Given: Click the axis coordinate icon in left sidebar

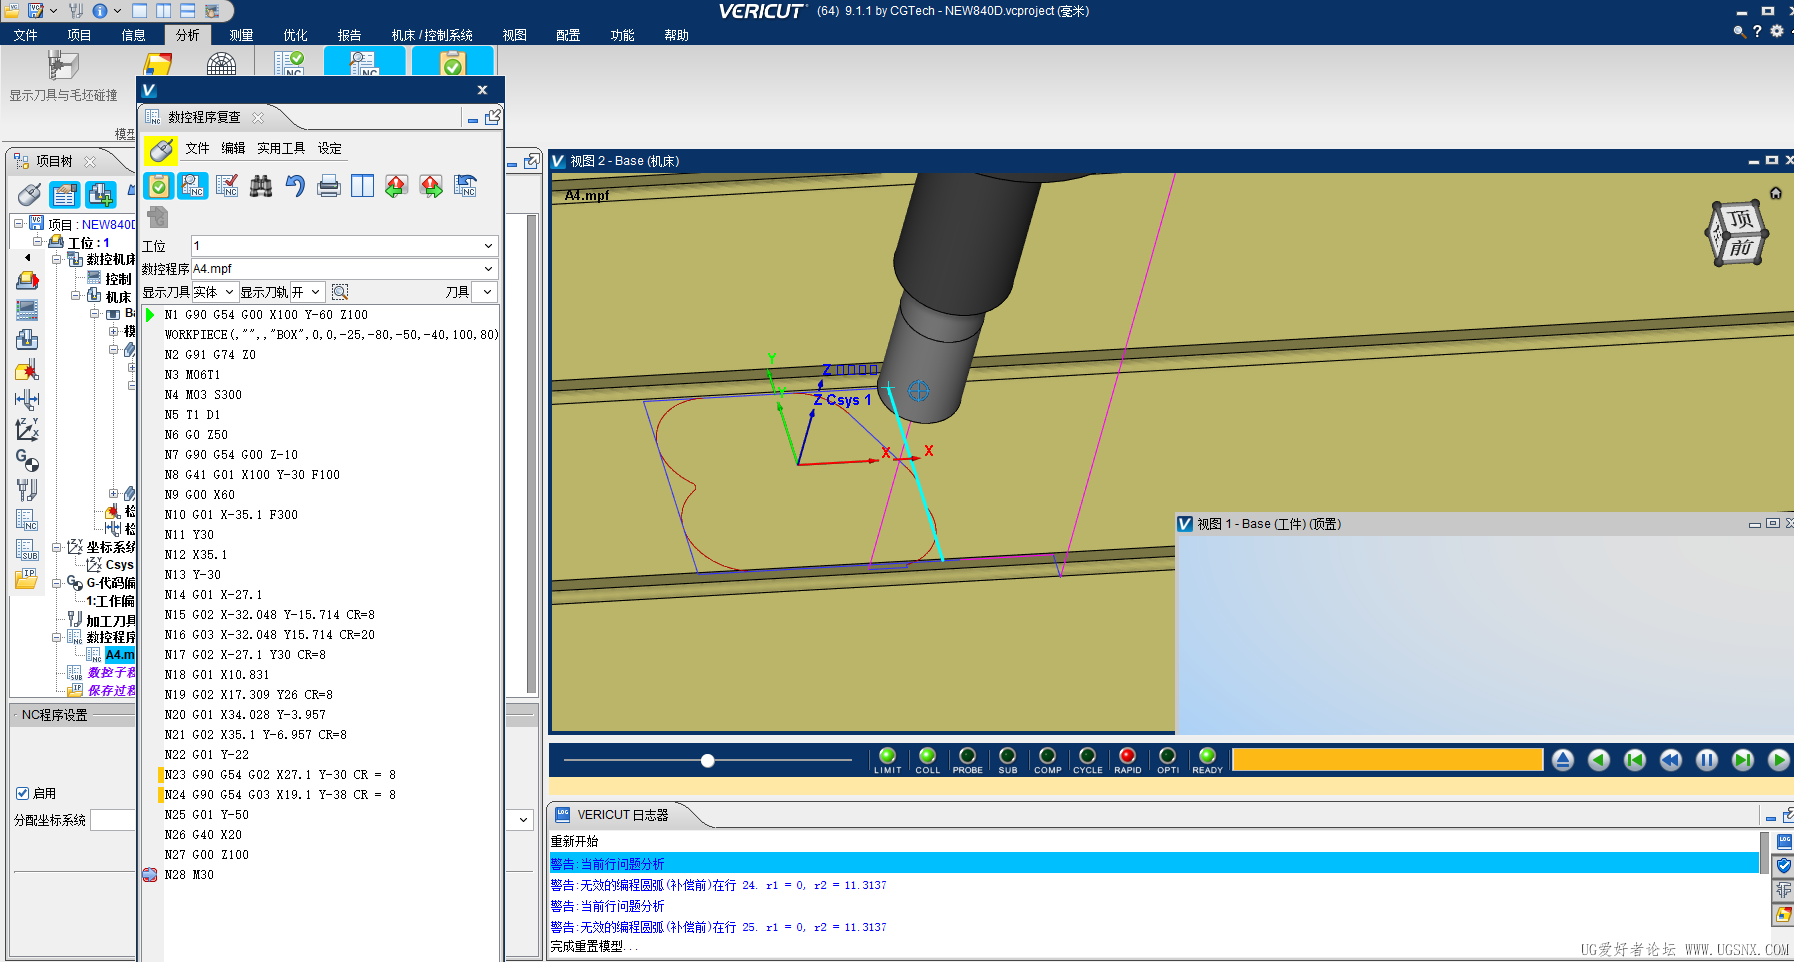Looking at the screenshot, I should click(x=27, y=430).
